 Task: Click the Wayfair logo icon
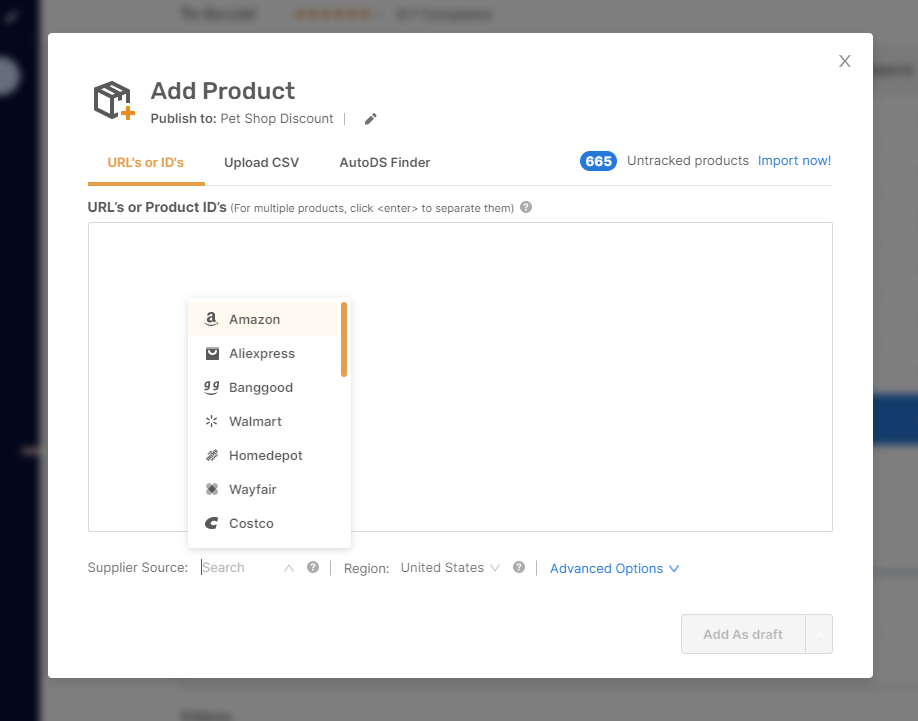[x=212, y=489]
